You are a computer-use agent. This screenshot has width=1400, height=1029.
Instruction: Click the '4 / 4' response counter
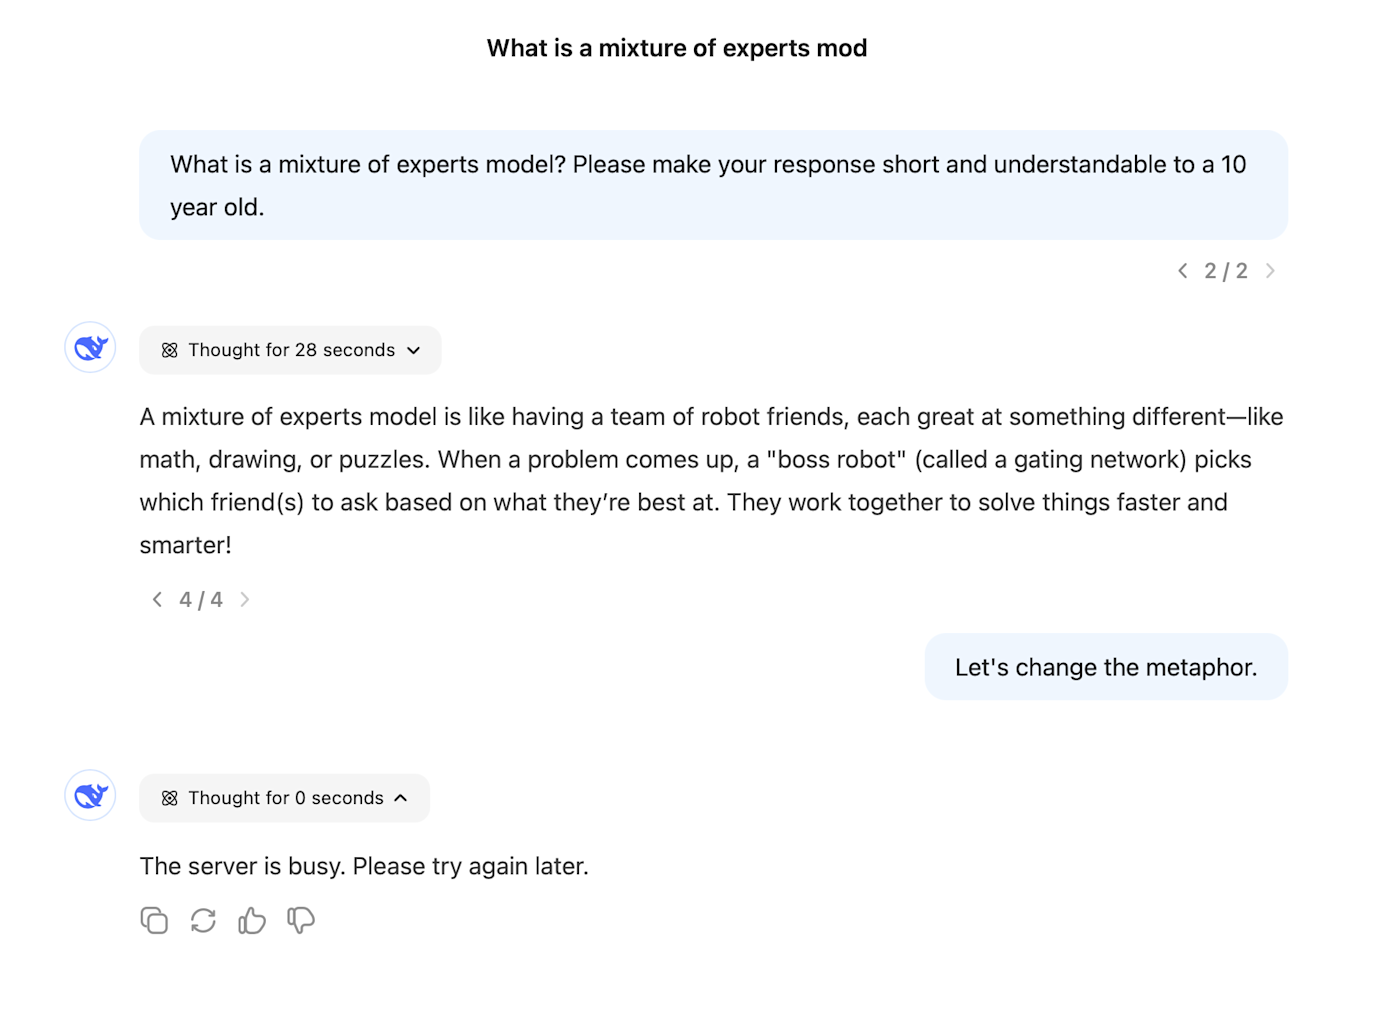(x=201, y=599)
